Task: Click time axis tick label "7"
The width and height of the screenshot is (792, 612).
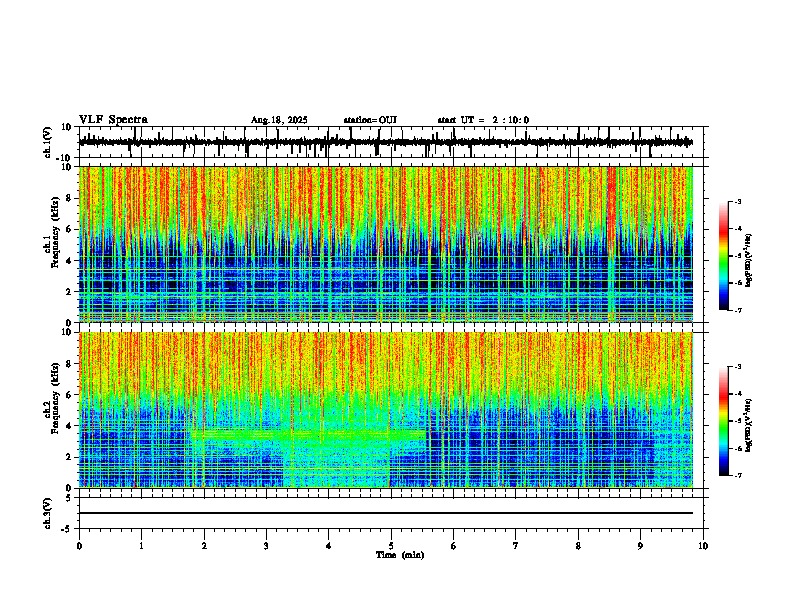Action: (516, 546)
